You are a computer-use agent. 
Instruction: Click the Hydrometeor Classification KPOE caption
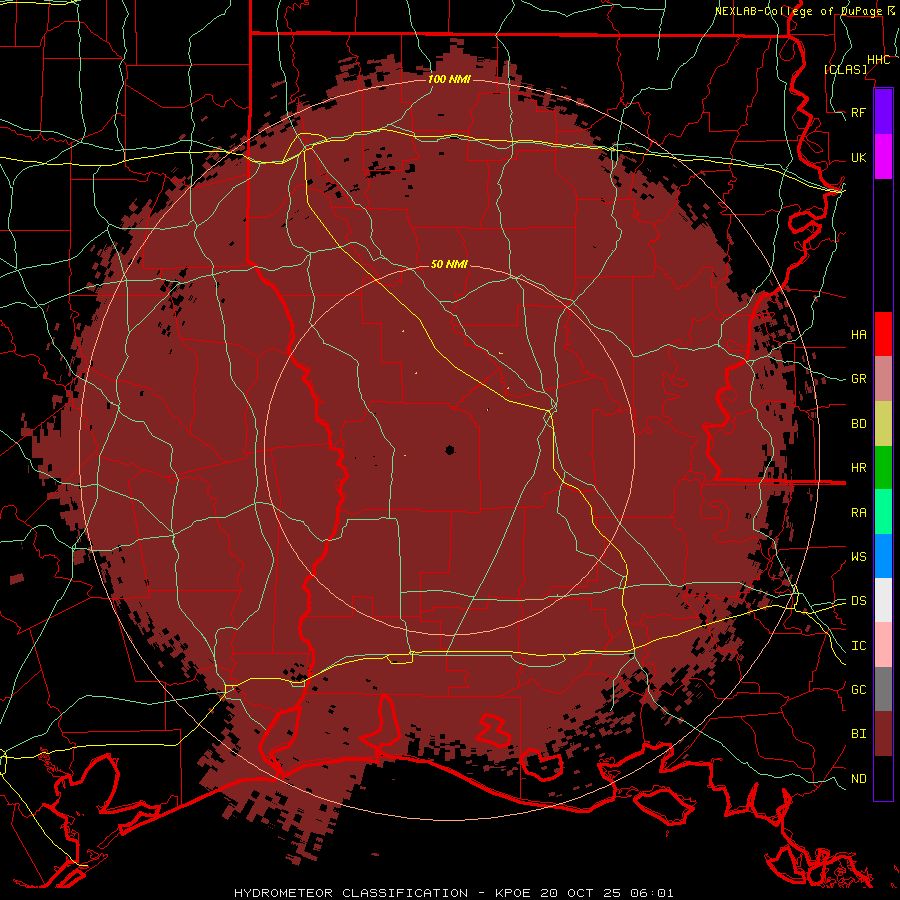pyautogui.click(x=453, y=893)
